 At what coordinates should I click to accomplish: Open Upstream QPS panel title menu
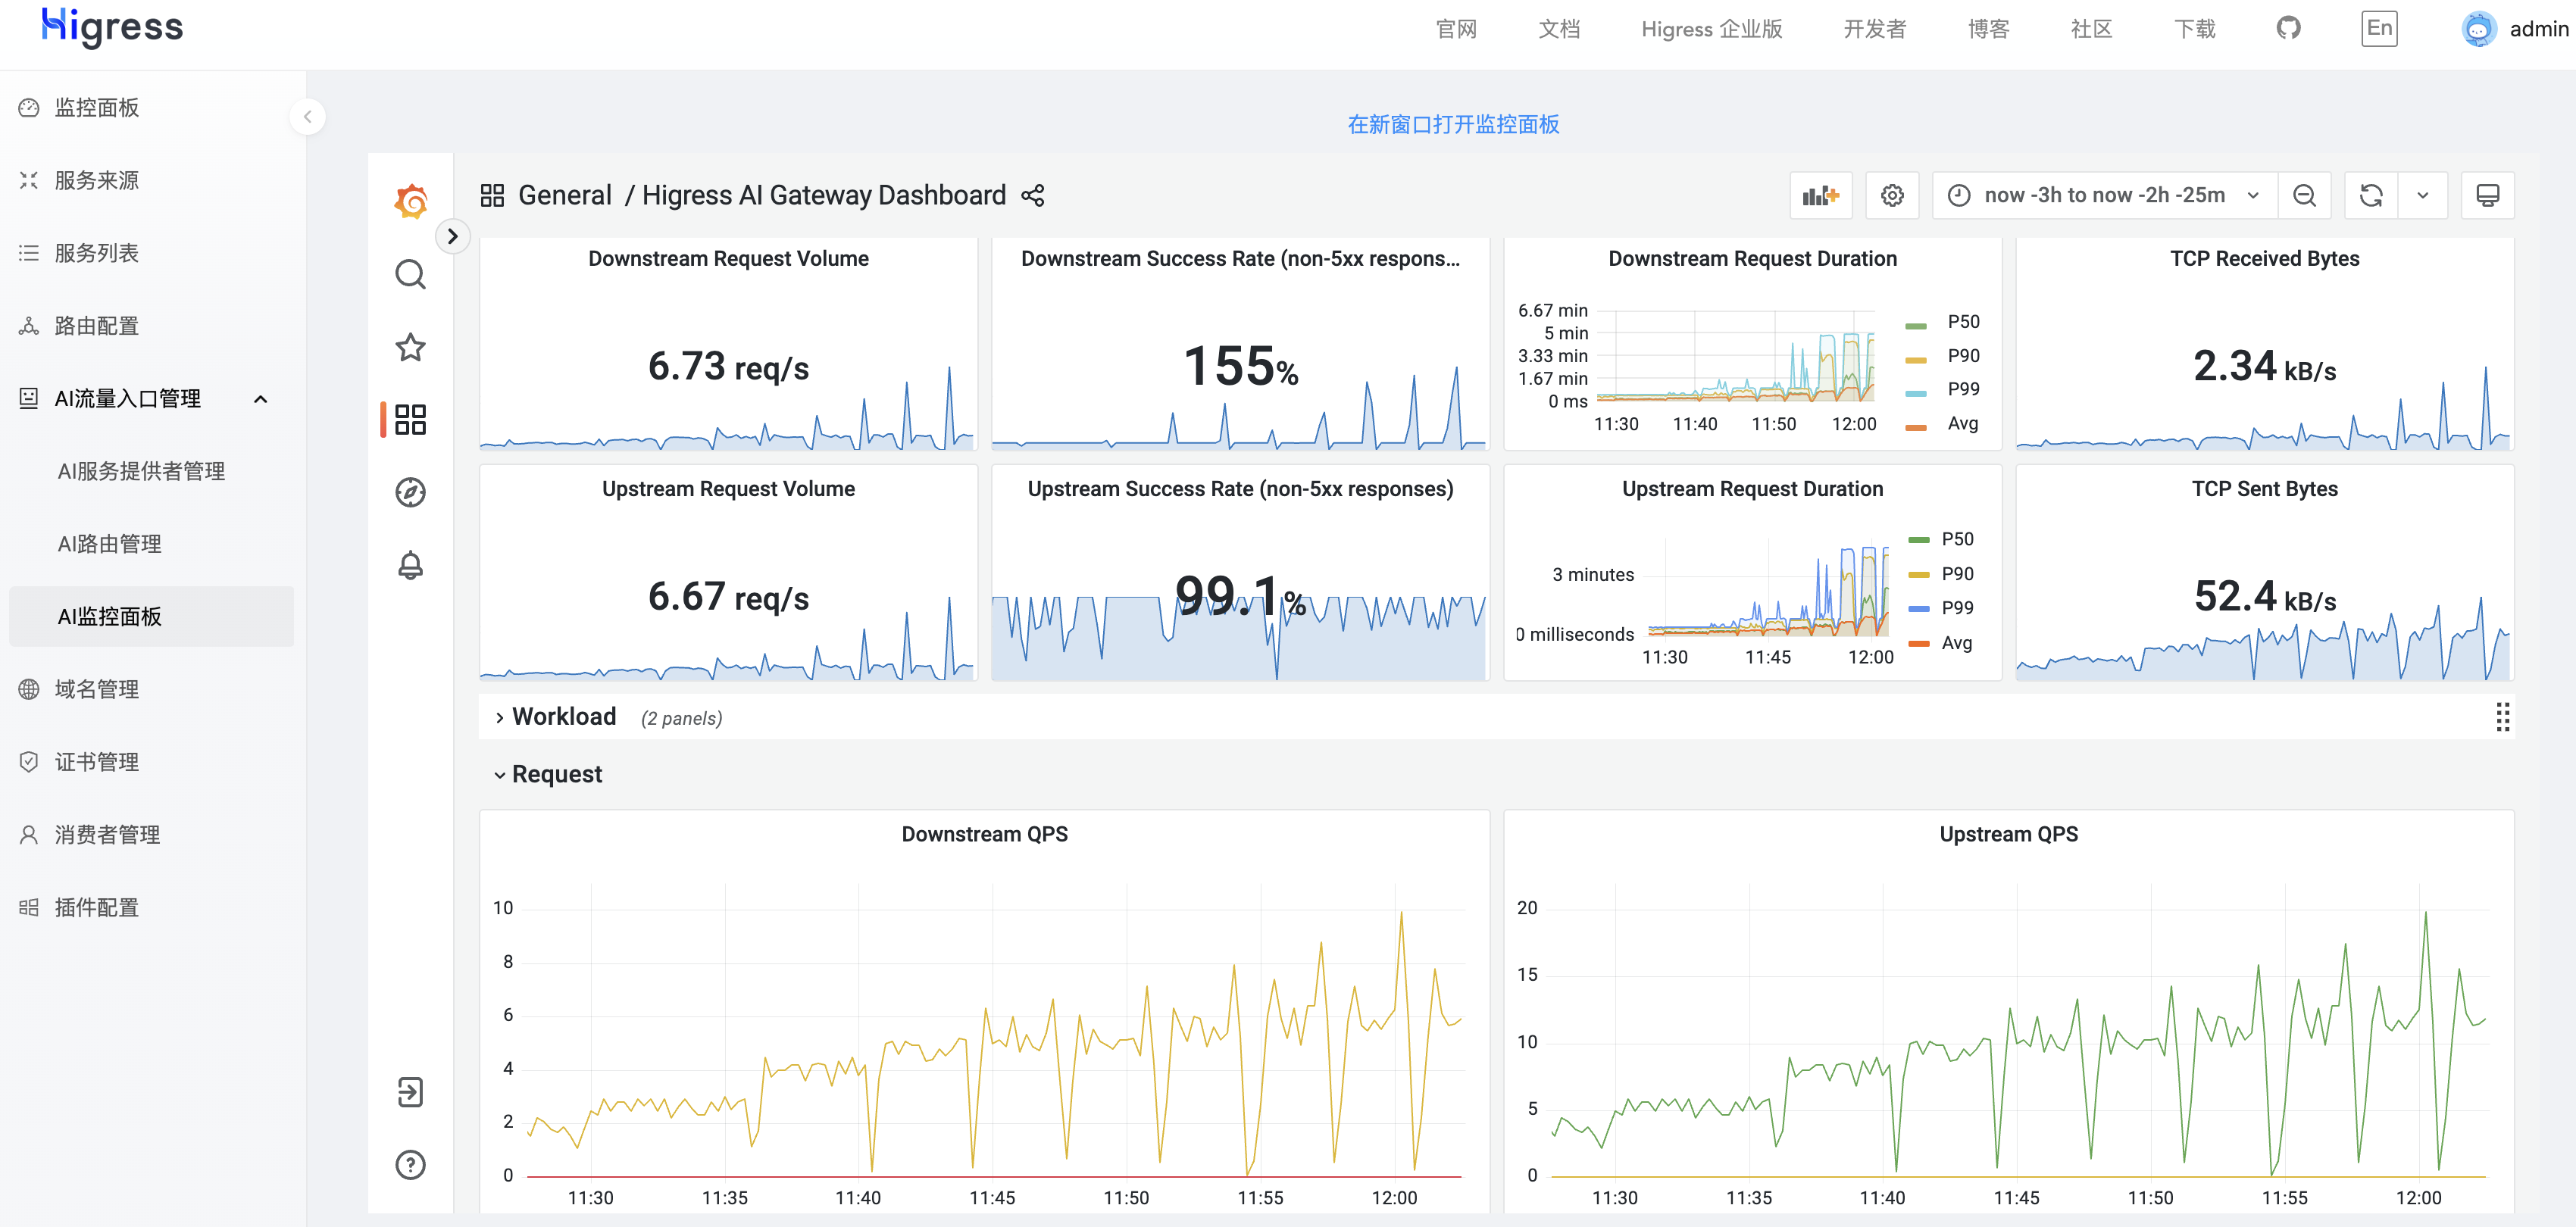tap(2008, 834)
